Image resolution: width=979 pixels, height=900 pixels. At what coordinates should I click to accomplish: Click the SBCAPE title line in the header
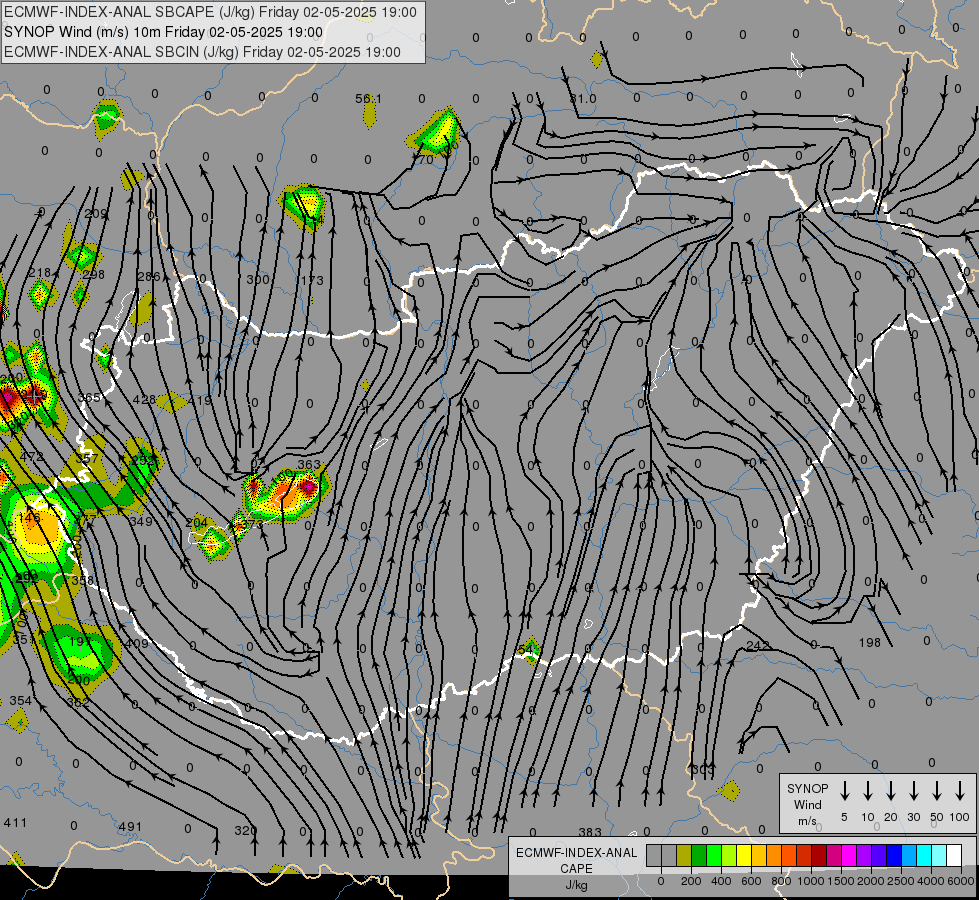[210, 12]
